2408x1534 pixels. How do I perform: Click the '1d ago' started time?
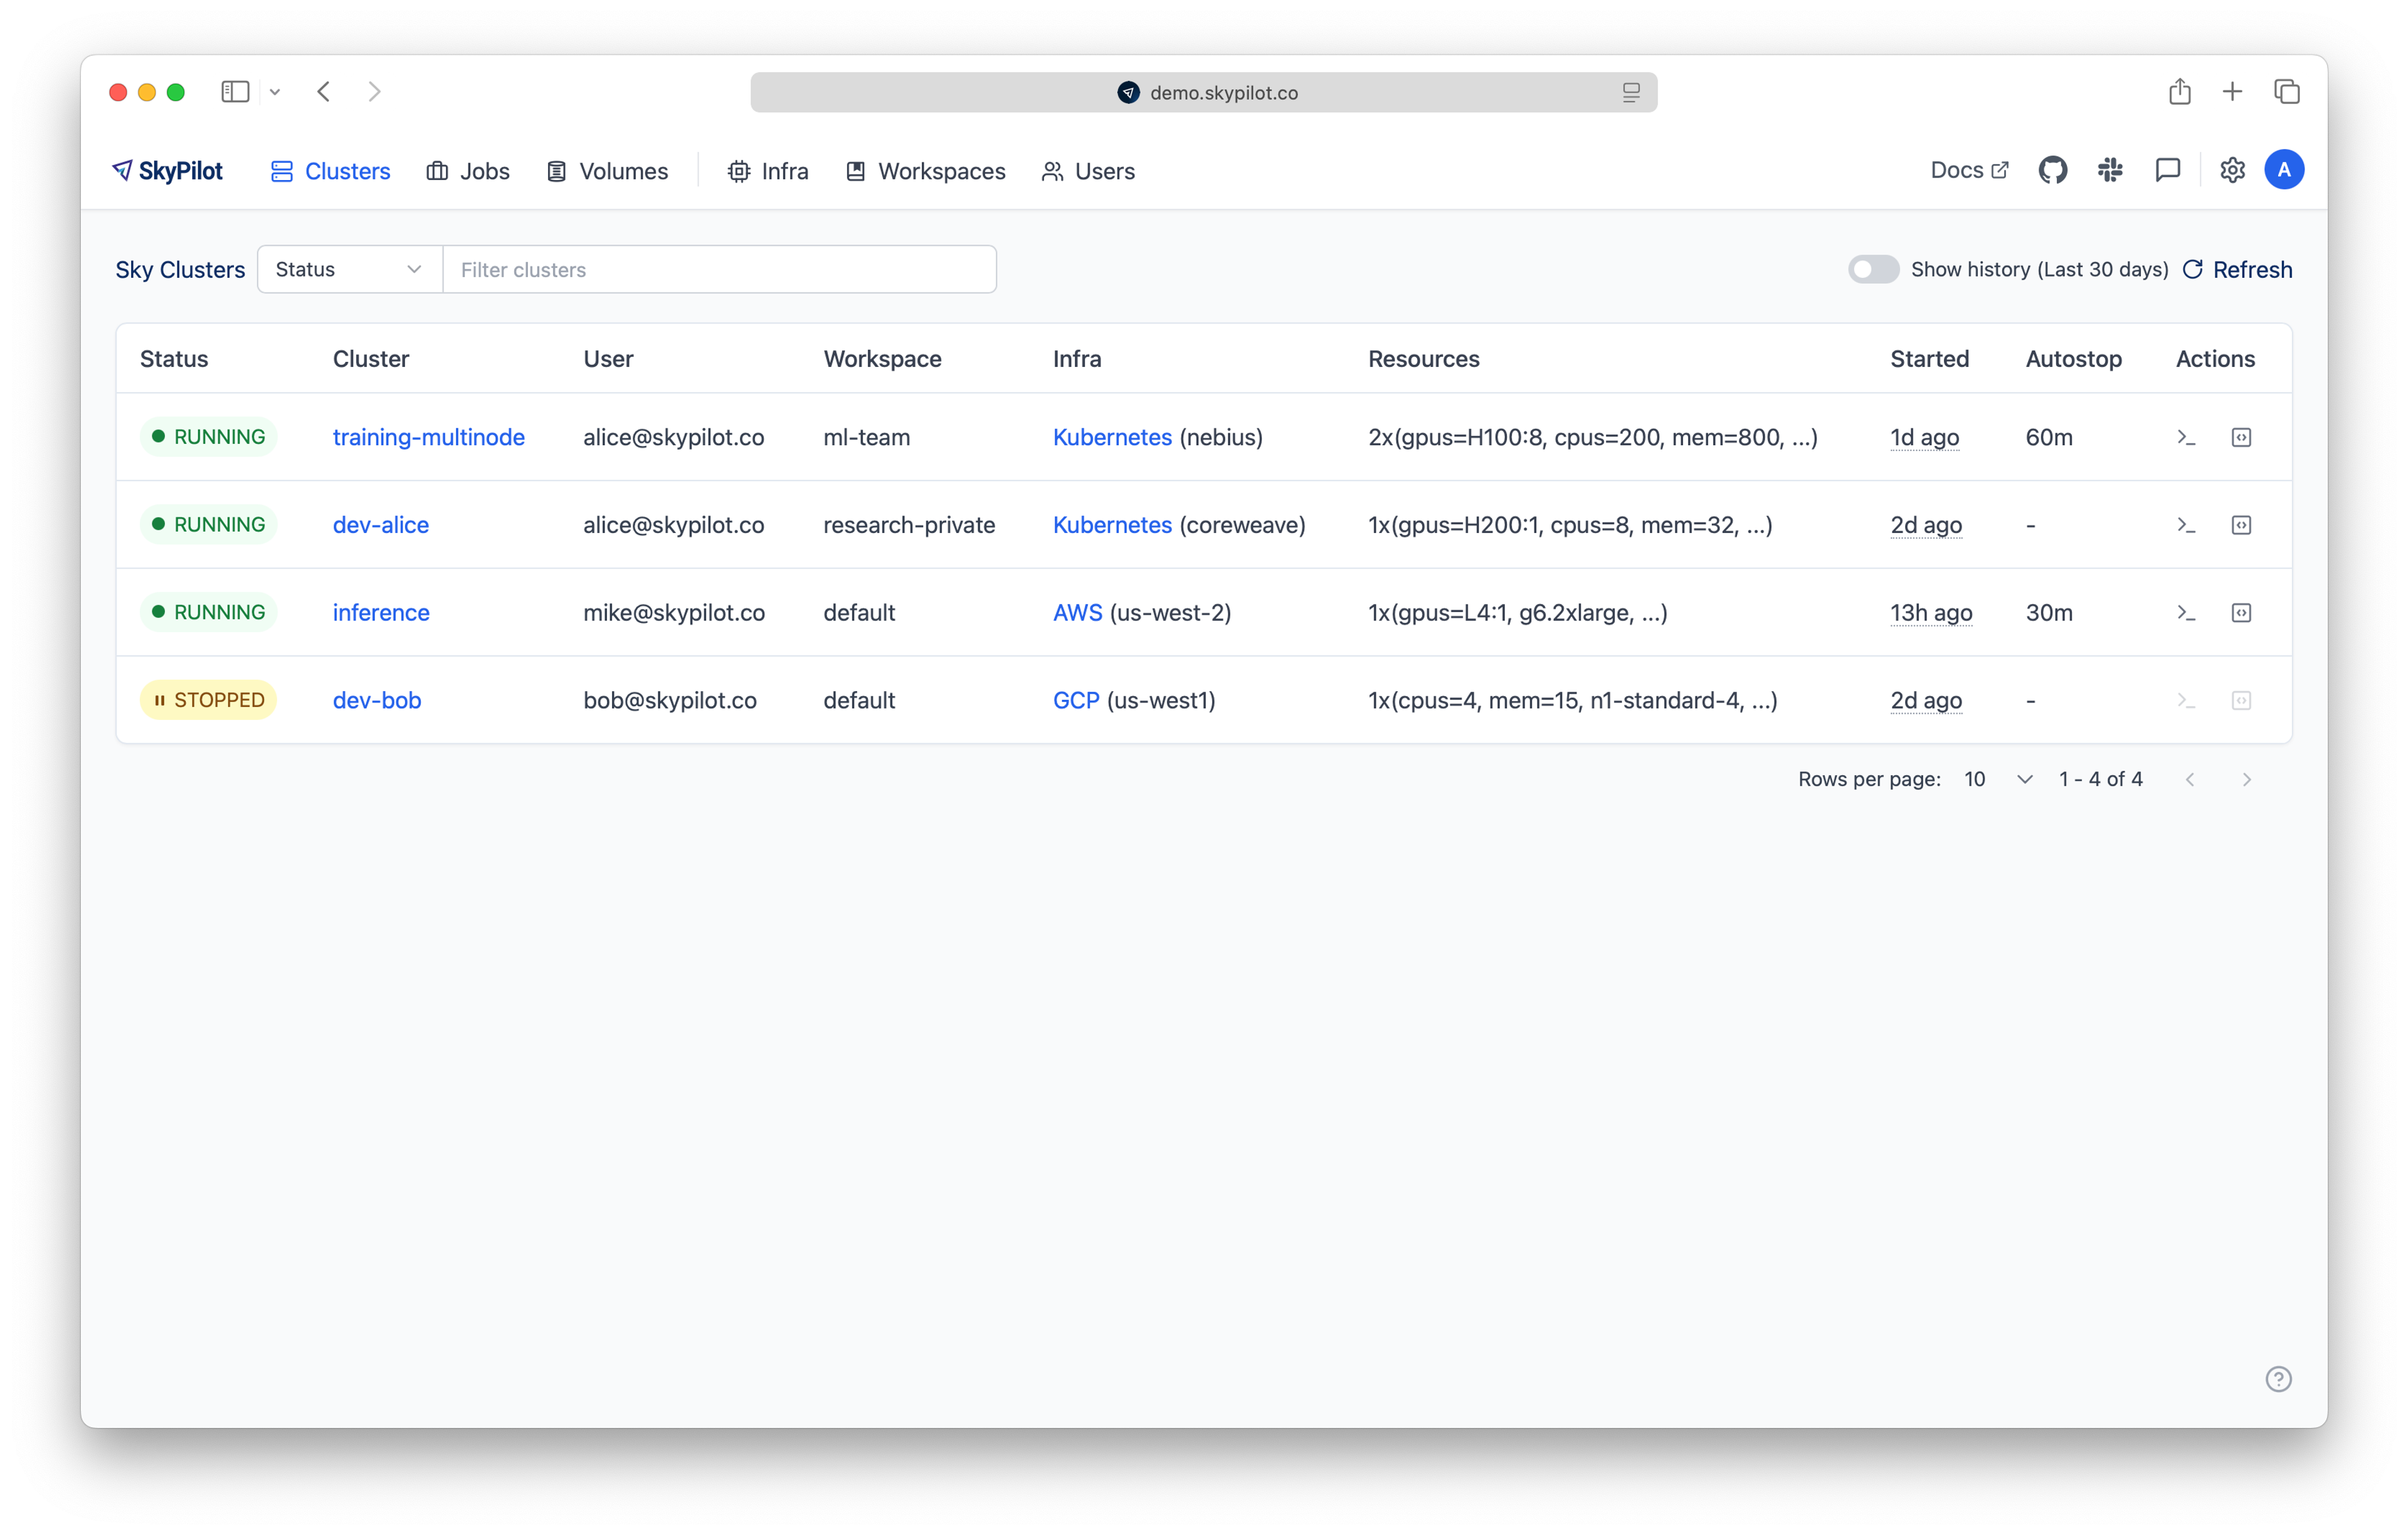coord(1924,437)
